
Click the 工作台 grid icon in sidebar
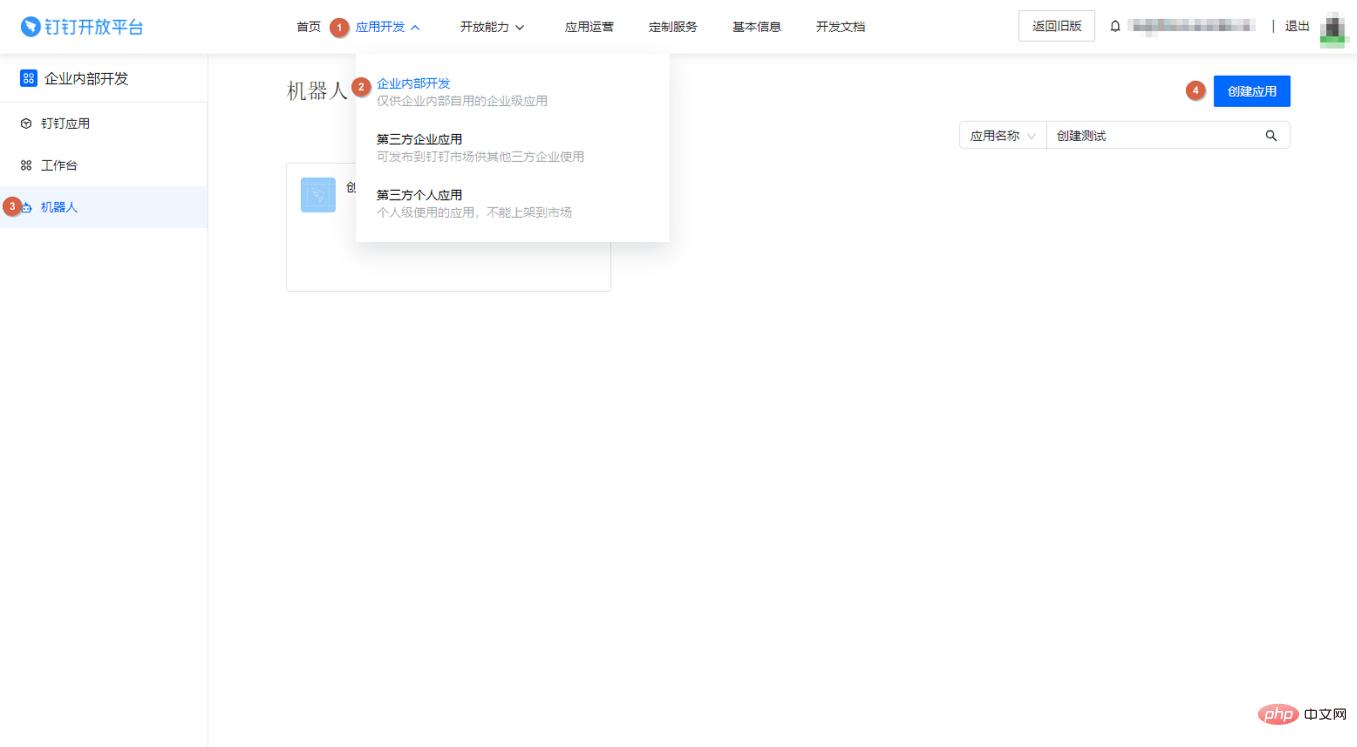click(x=26, y=166)
